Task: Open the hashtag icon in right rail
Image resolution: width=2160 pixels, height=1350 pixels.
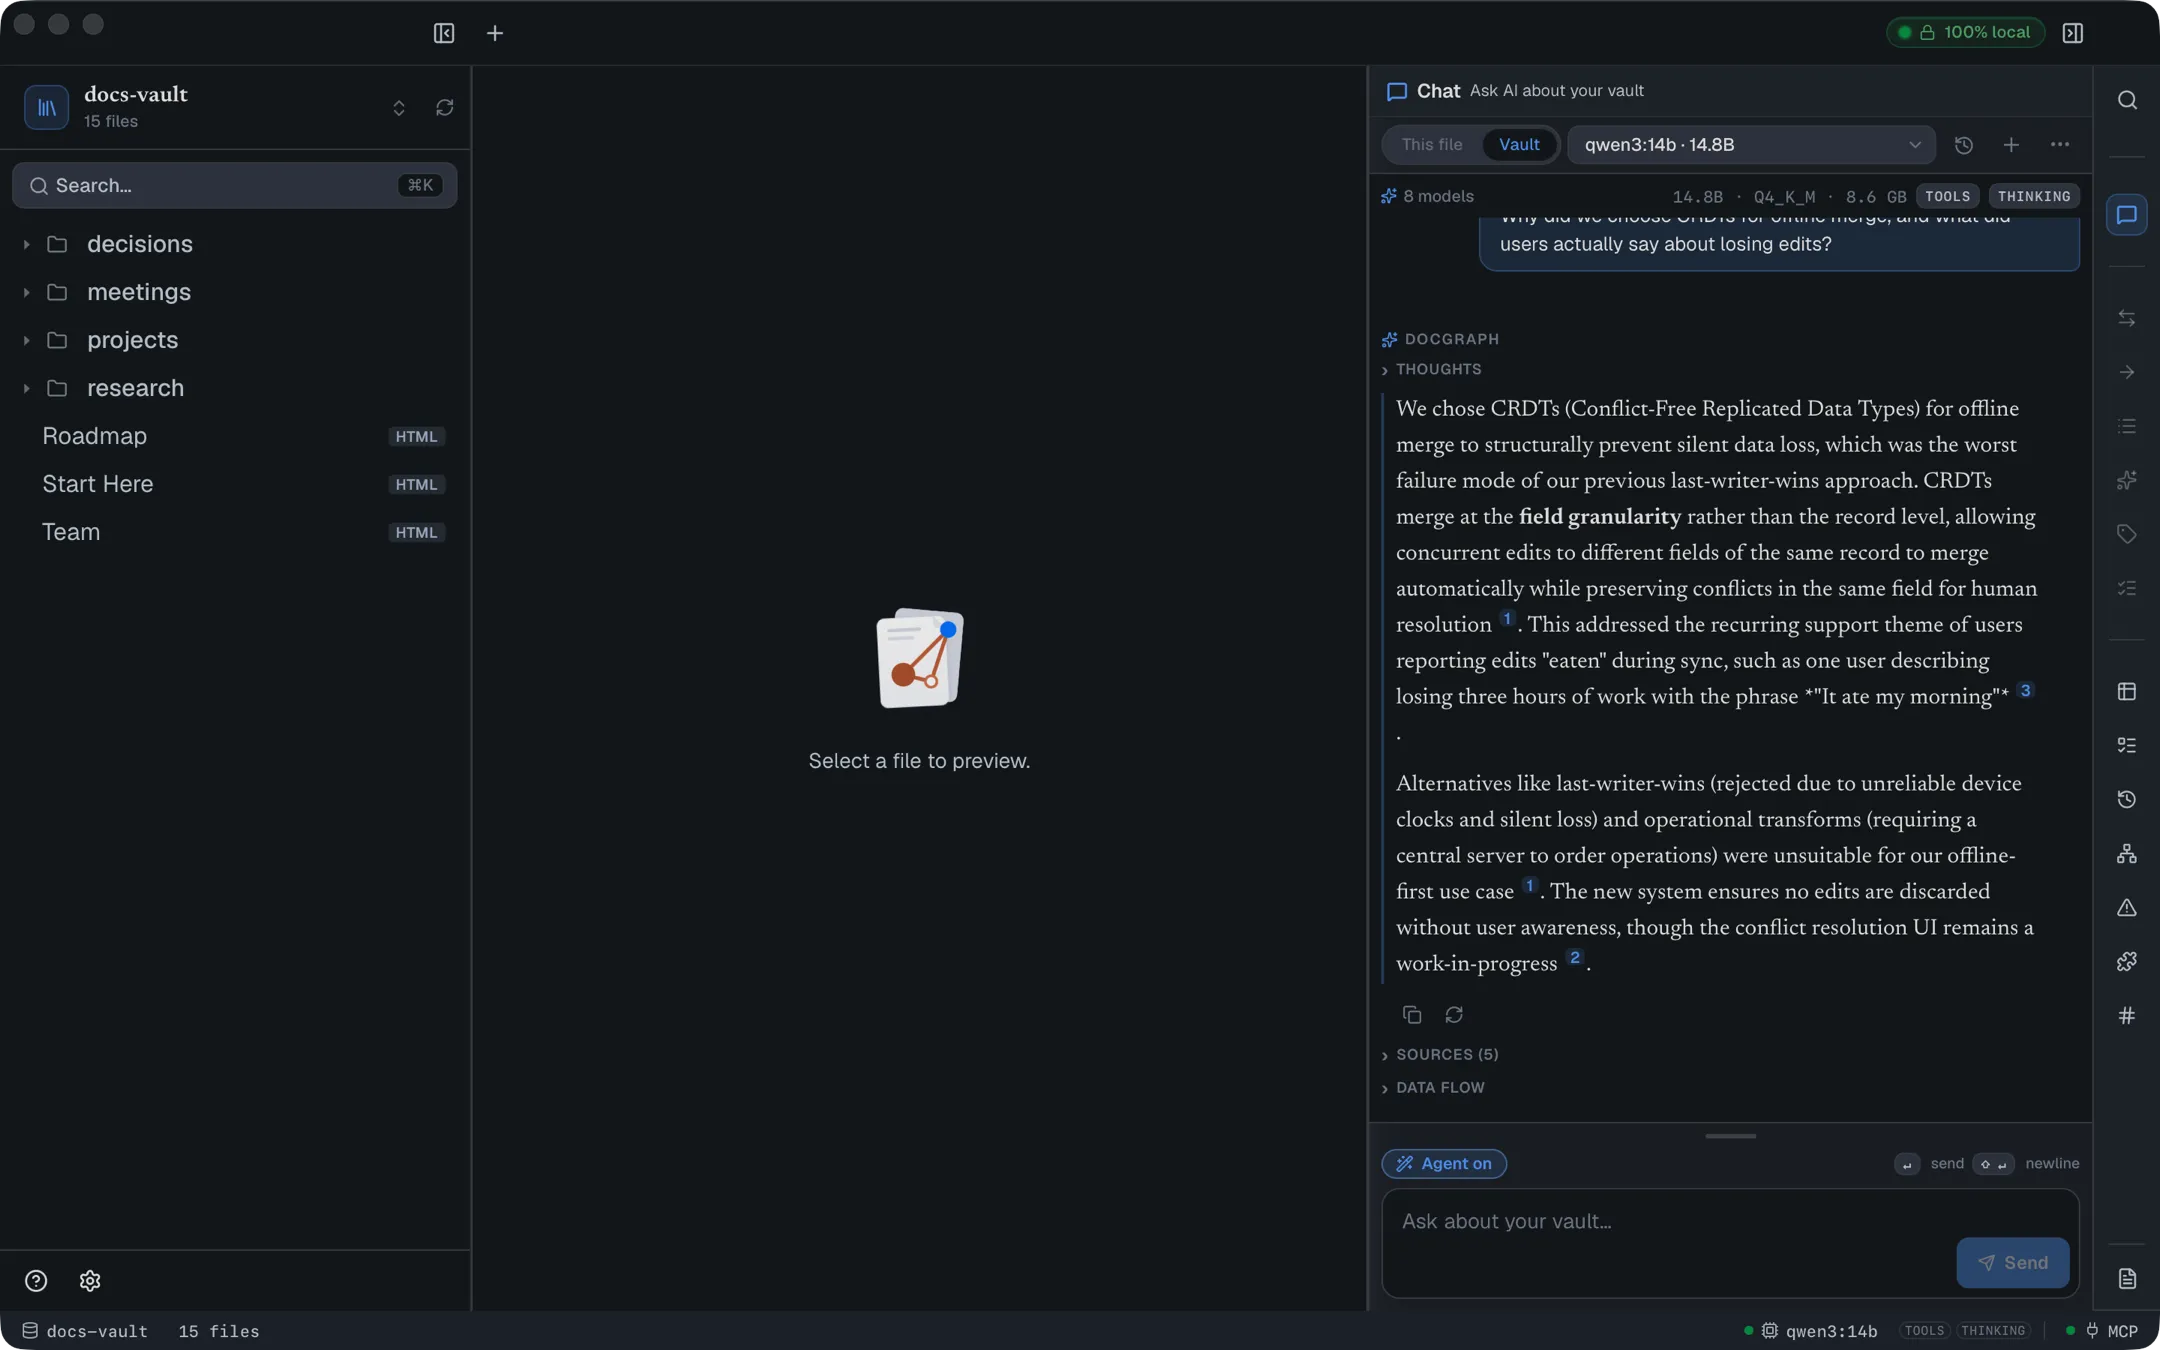Action: point(2127,1016)
